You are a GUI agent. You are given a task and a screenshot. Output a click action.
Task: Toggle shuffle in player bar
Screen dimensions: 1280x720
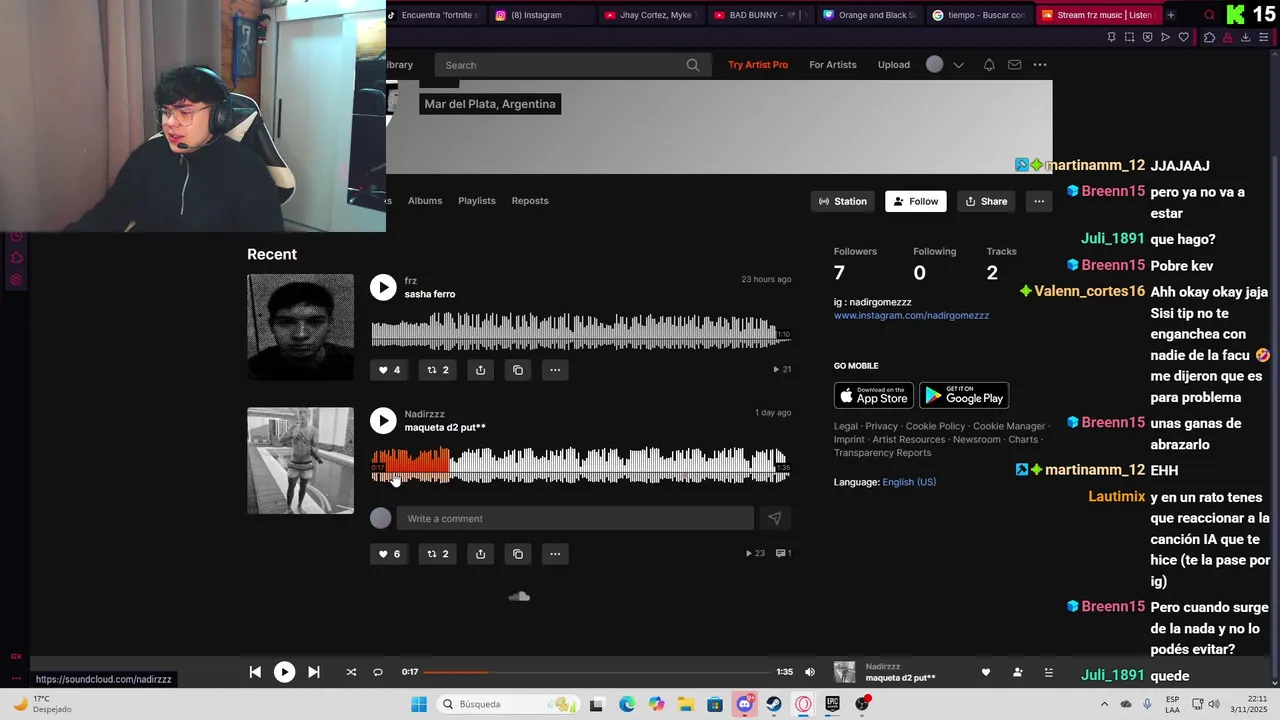tap(351, 672)
